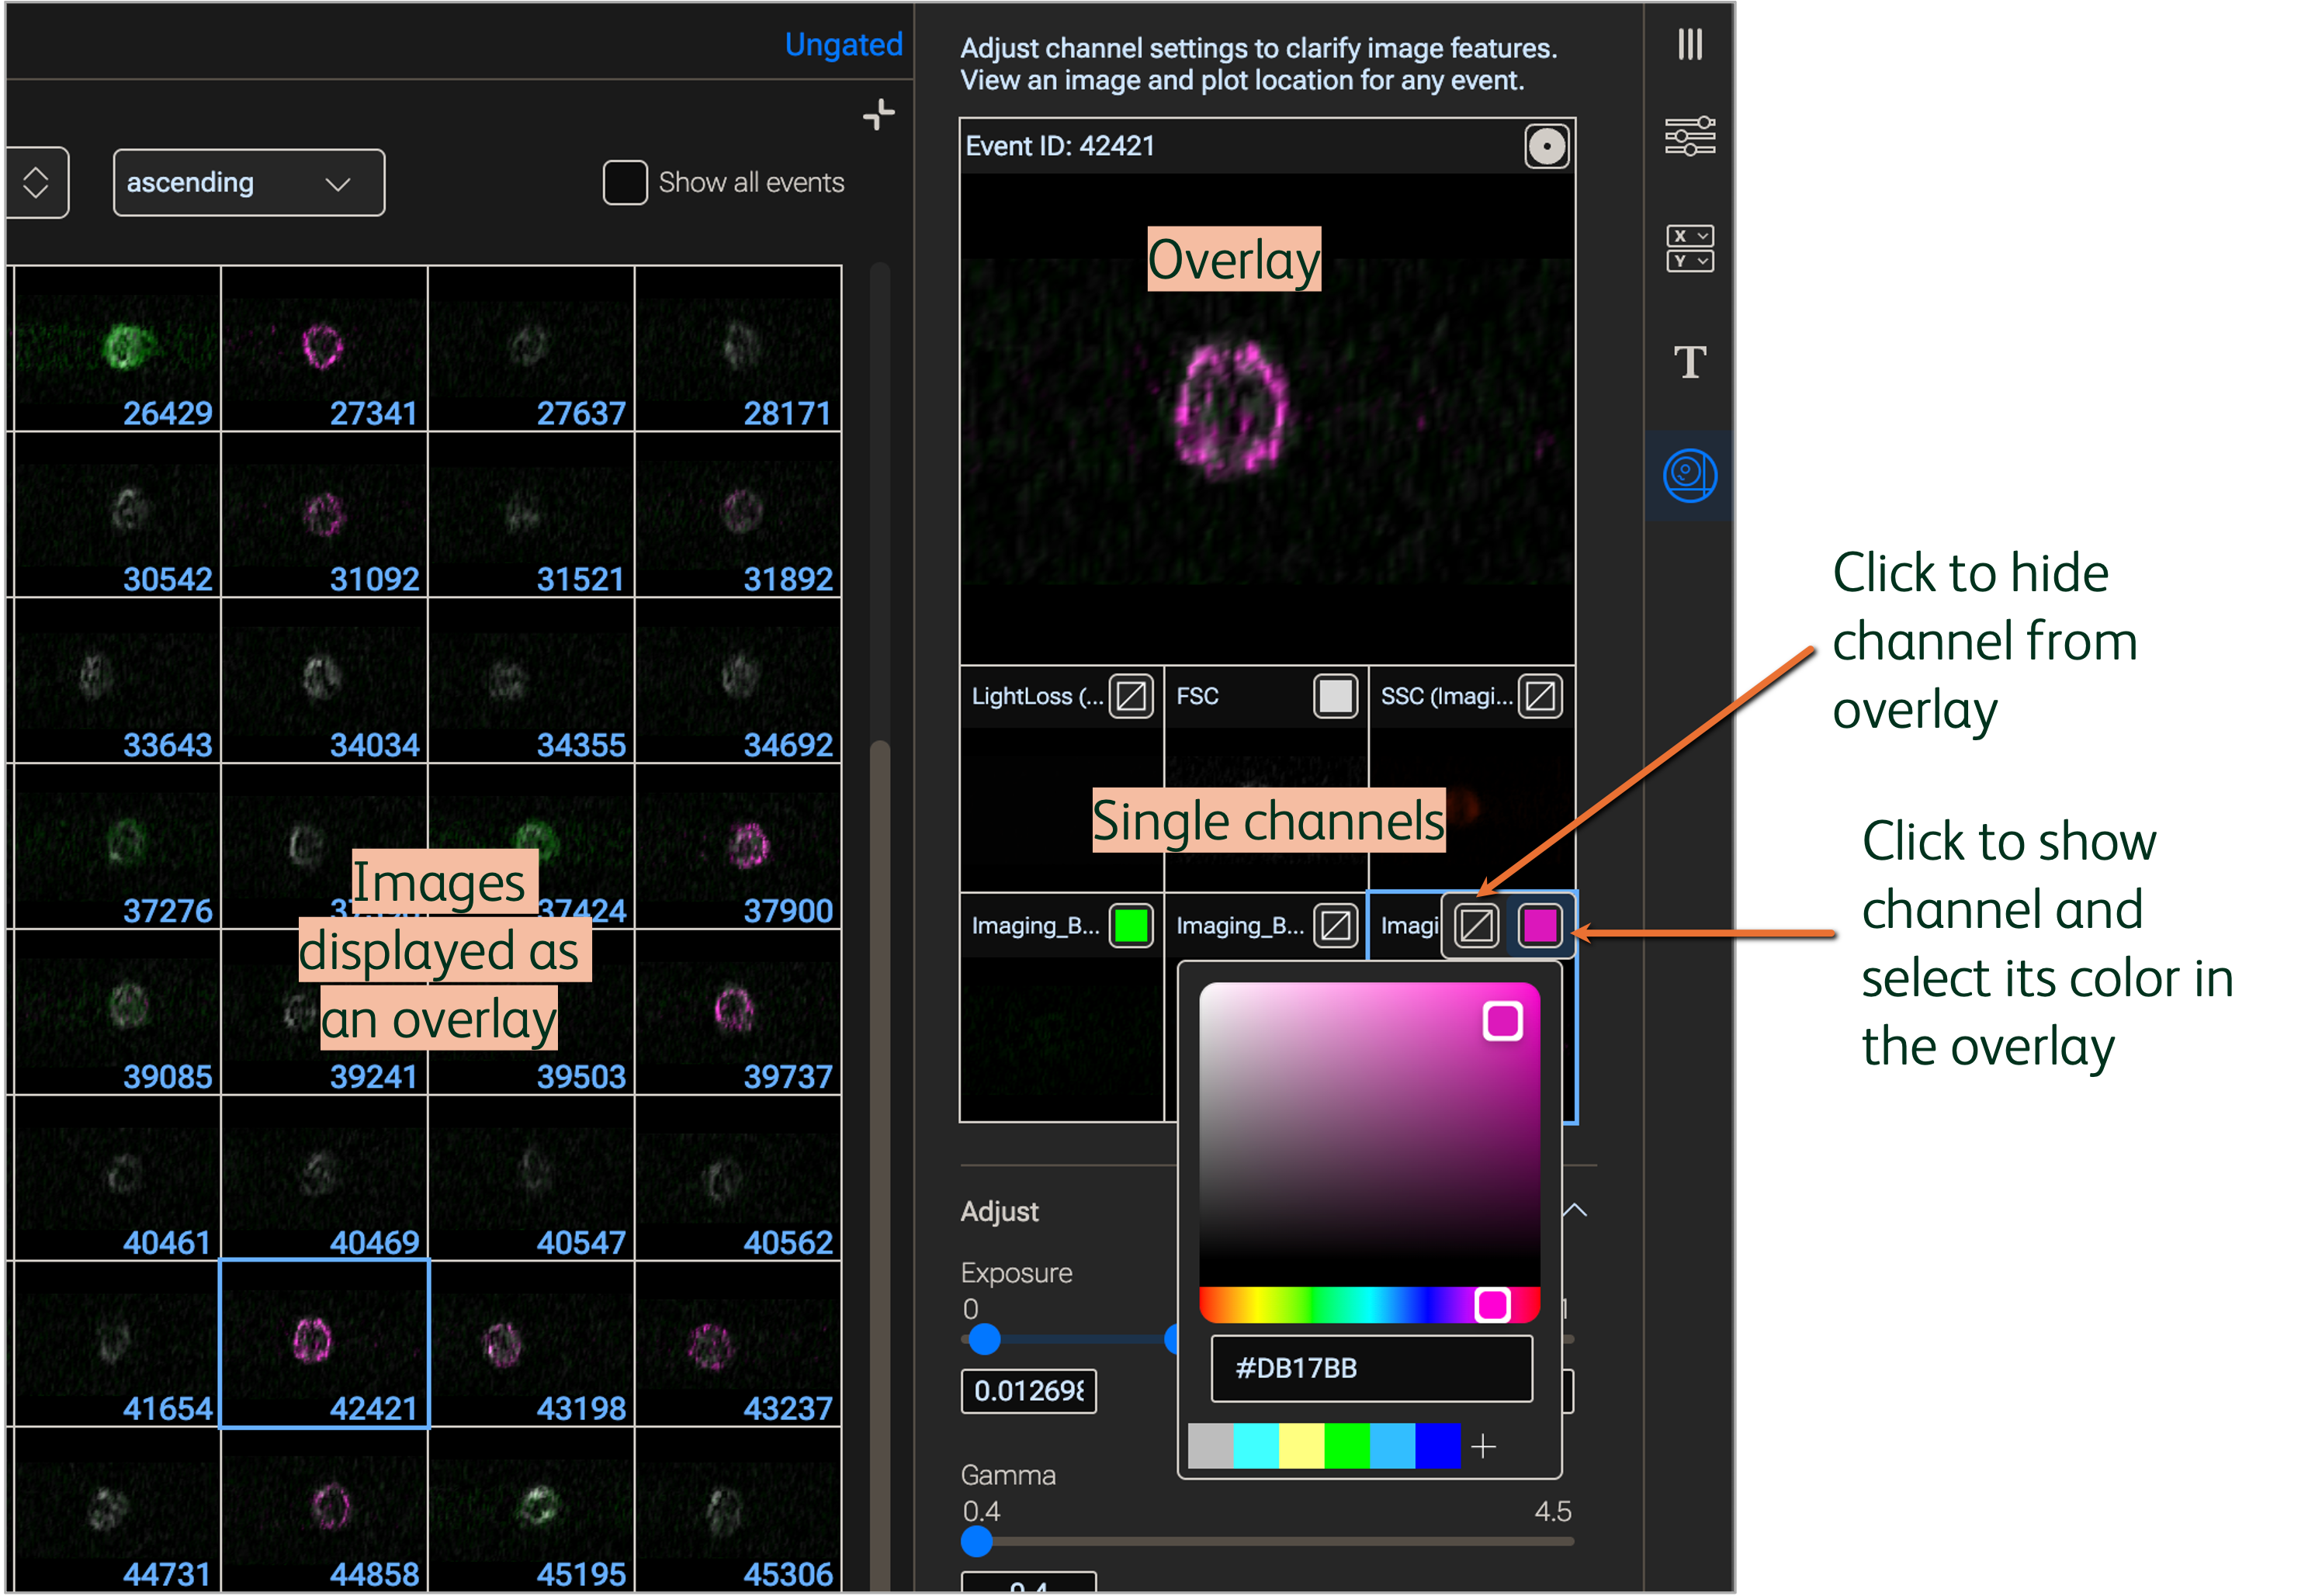Click the collapse arrows icon above the gallery
The image size is (2315, 1596).
pyautogui.click(x=878, y=114)
